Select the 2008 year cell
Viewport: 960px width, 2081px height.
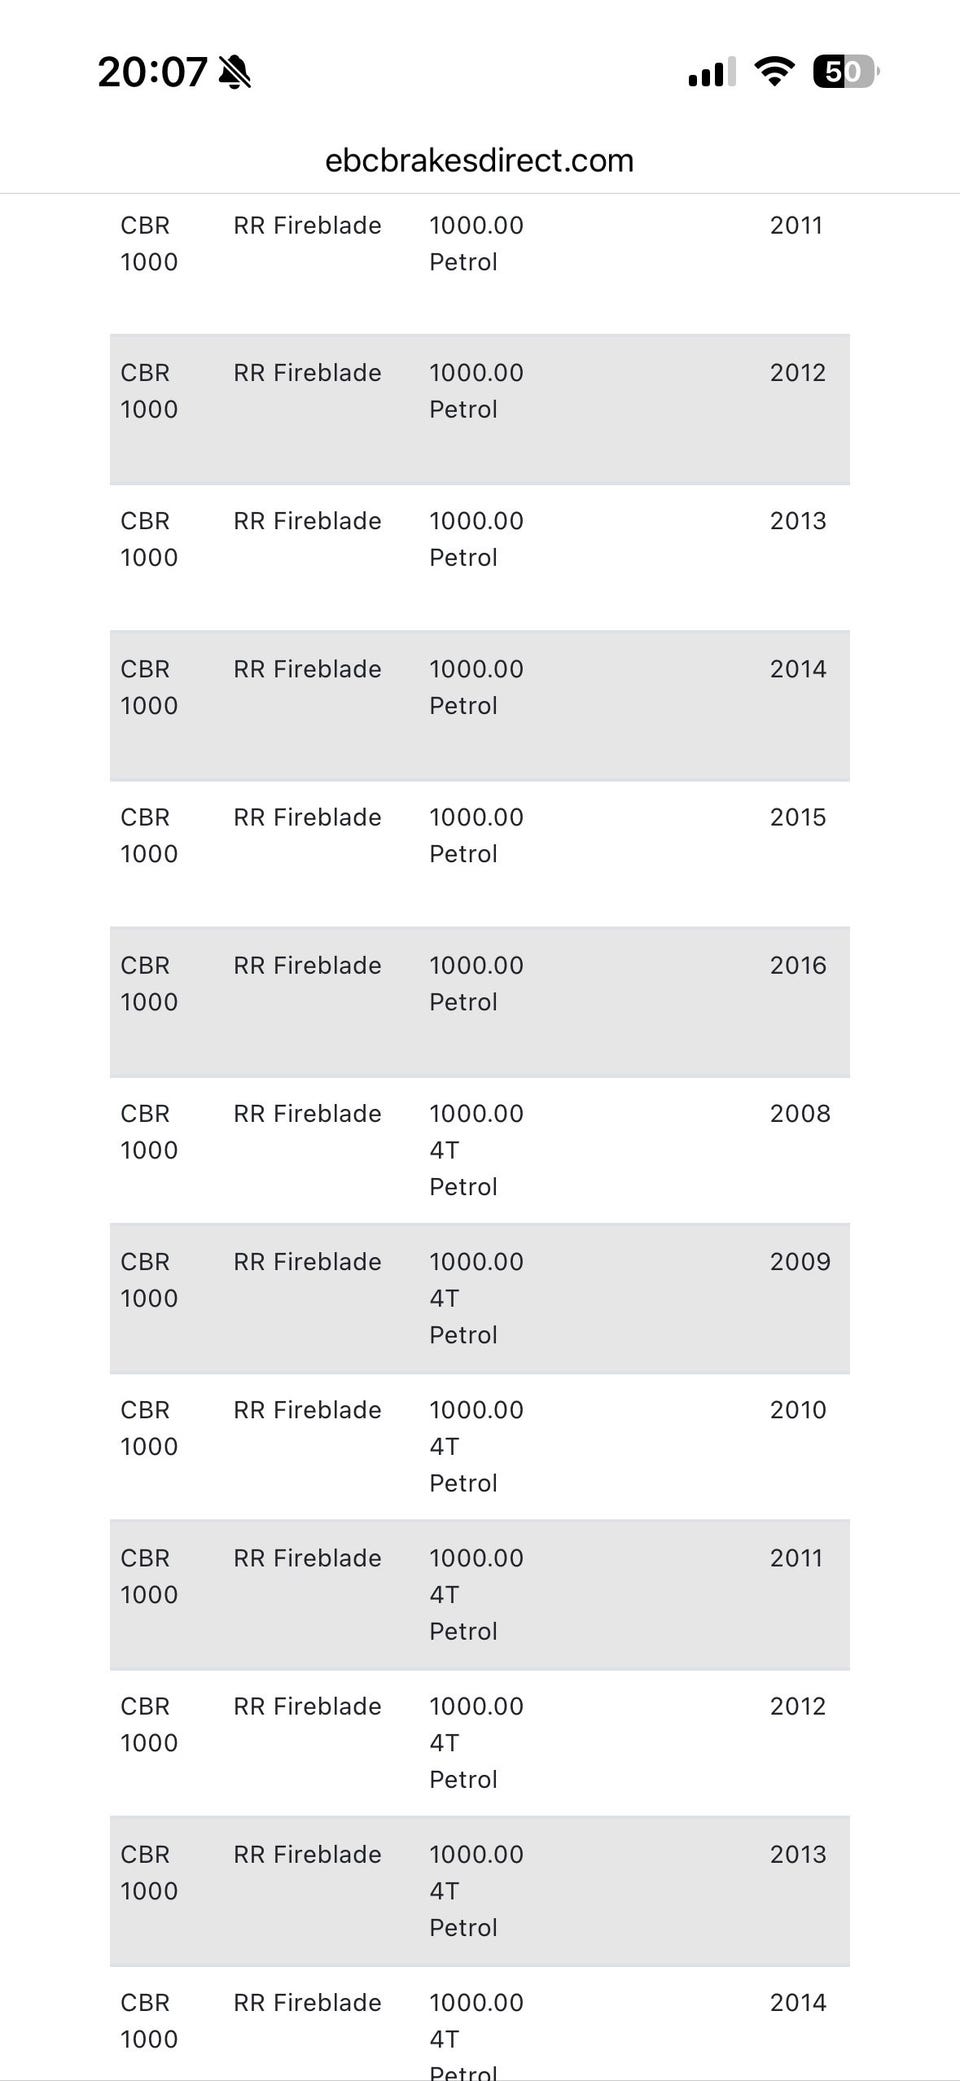799,1113
